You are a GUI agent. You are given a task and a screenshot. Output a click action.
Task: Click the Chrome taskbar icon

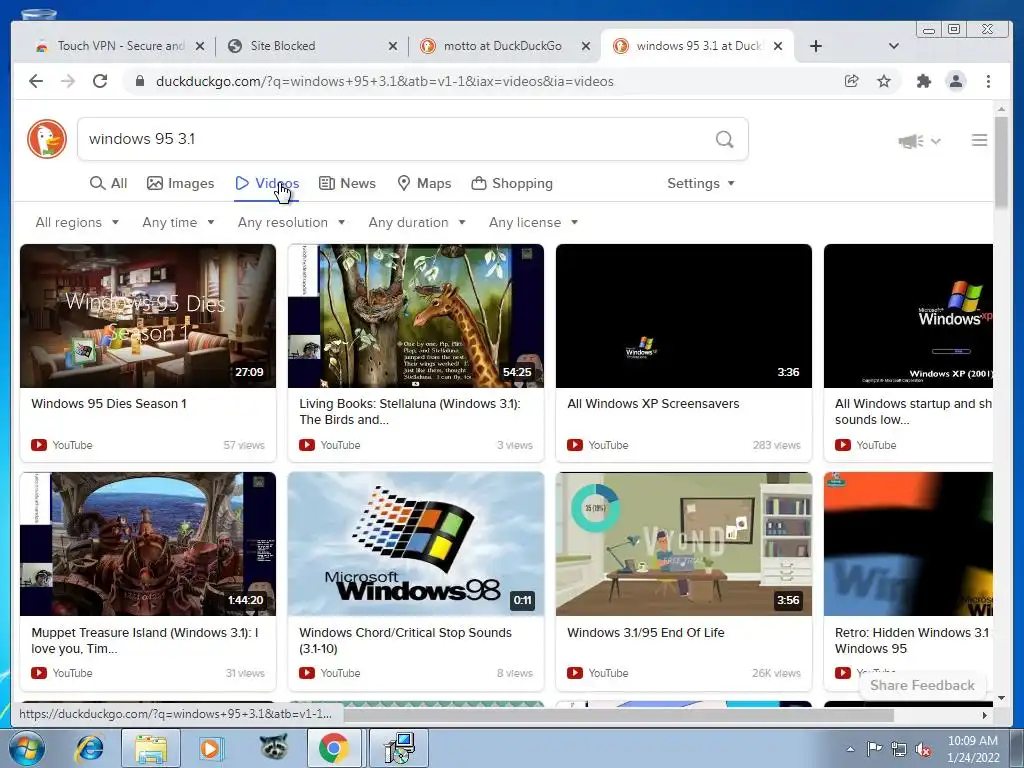pos(334,748)
